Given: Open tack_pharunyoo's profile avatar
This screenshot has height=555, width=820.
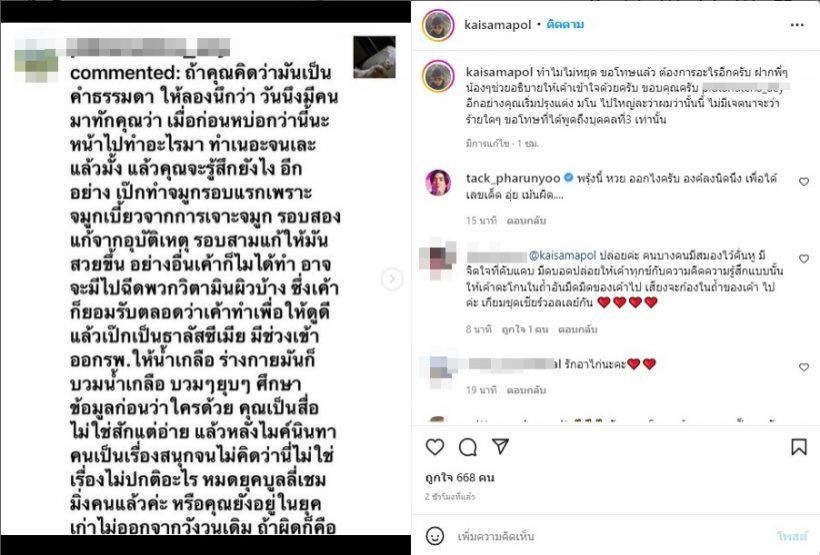Looking at the screenshot, I should [438, 182].
